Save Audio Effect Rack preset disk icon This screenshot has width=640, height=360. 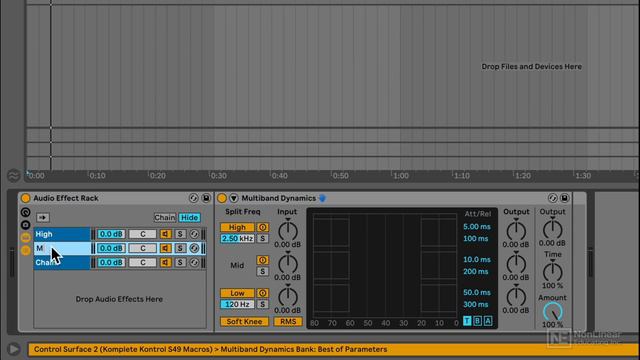click(206, 198)
